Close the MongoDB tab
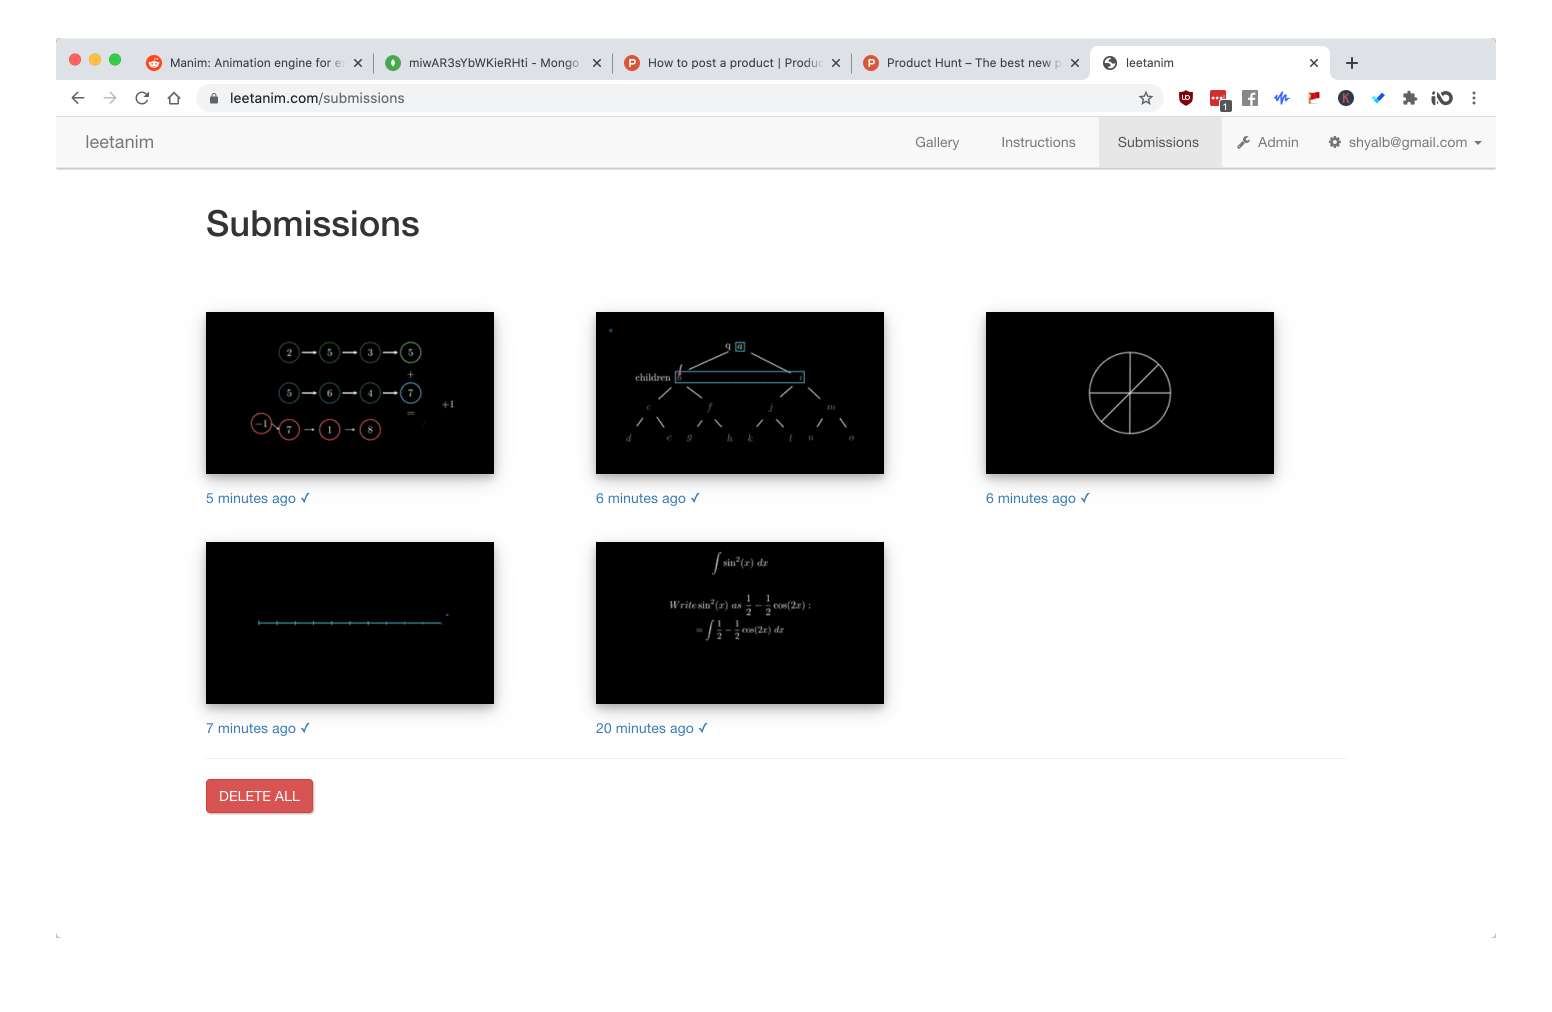The width and height of the screenshot is (1552, 1012). point(597,63)
